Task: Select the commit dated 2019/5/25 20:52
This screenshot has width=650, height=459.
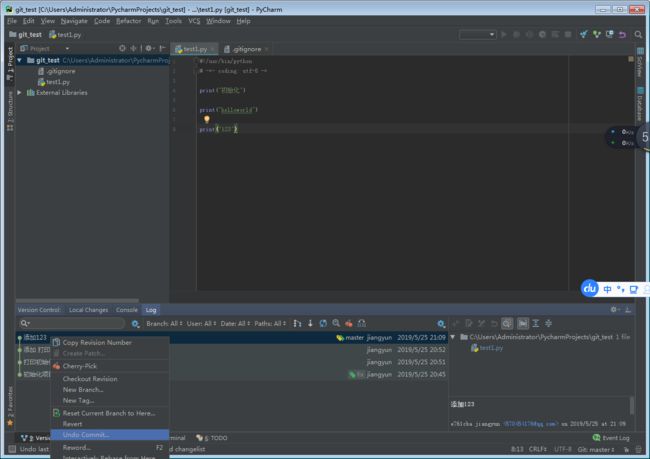Action: (232, 350)
